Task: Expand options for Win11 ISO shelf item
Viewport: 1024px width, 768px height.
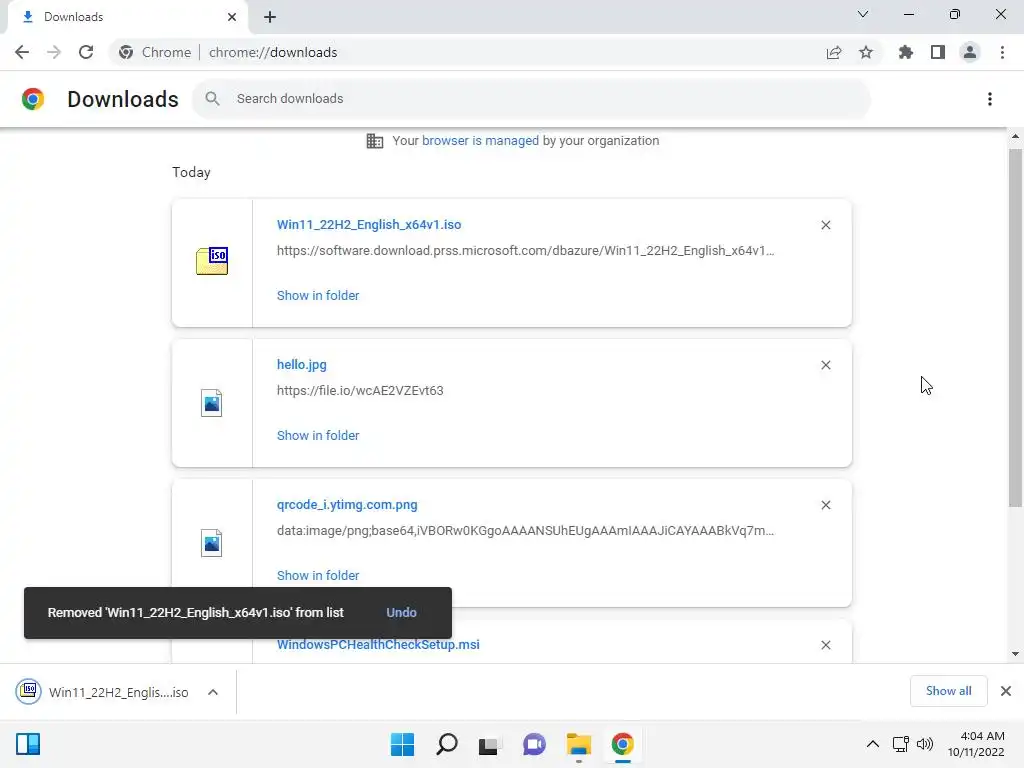Action: coord(213,692)
